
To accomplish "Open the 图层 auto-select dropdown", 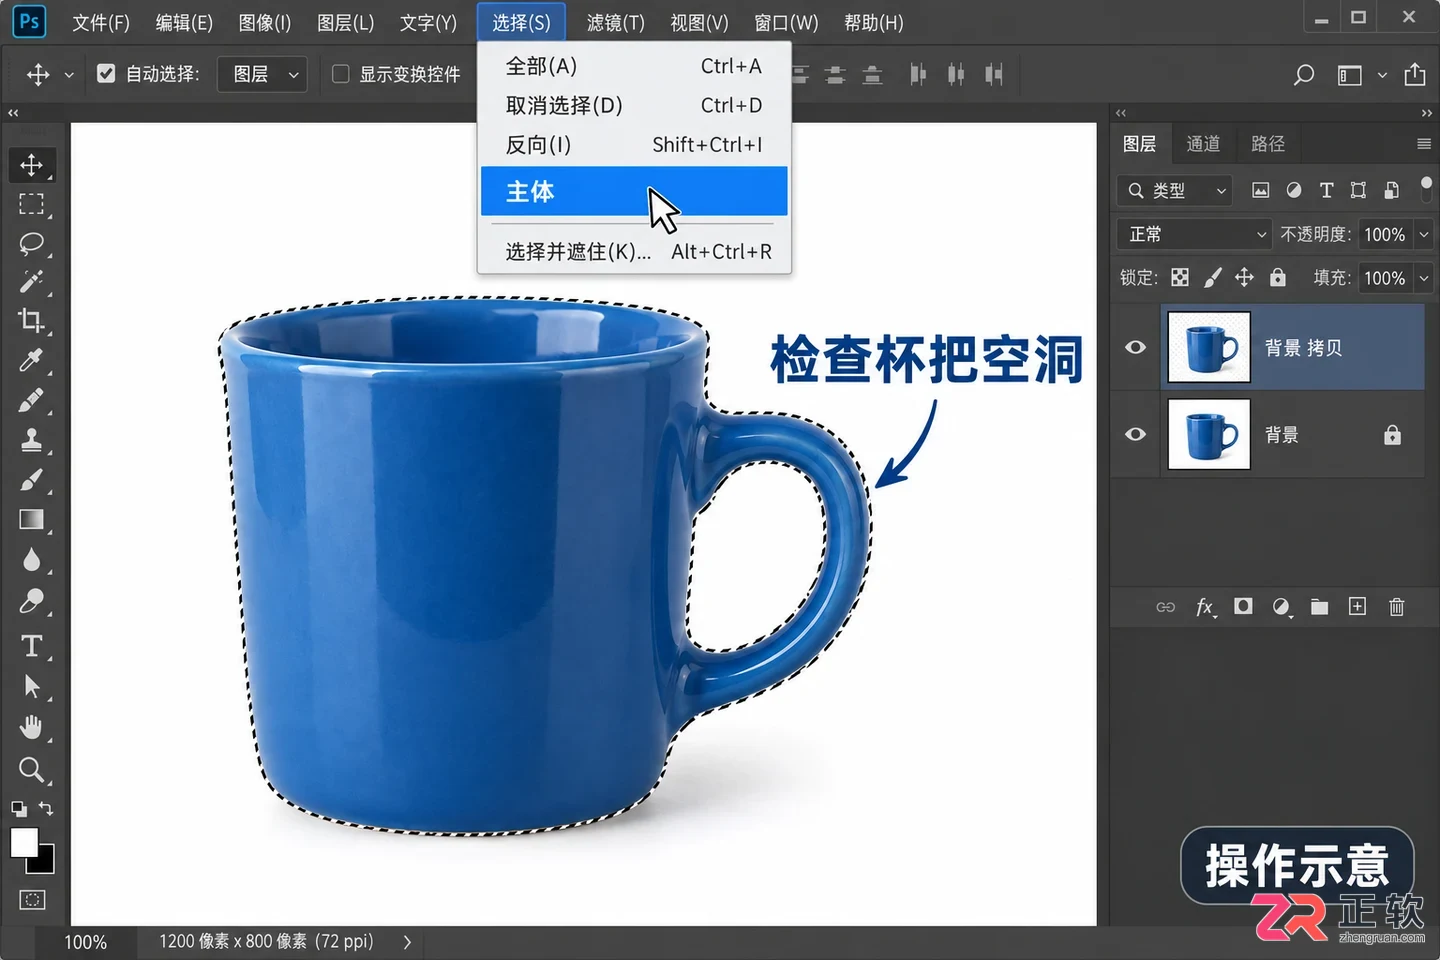I will (262, 74).
